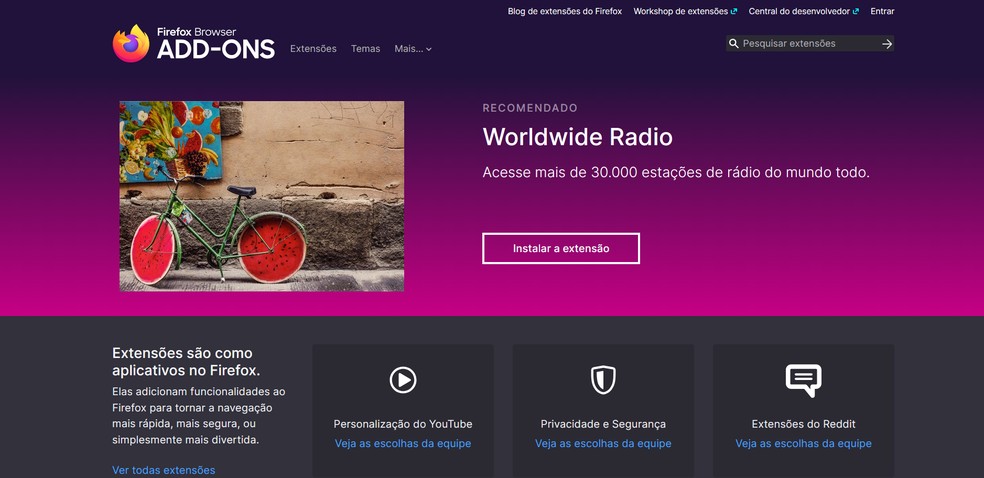Click the Instalar a extensão button

[561, 248]
